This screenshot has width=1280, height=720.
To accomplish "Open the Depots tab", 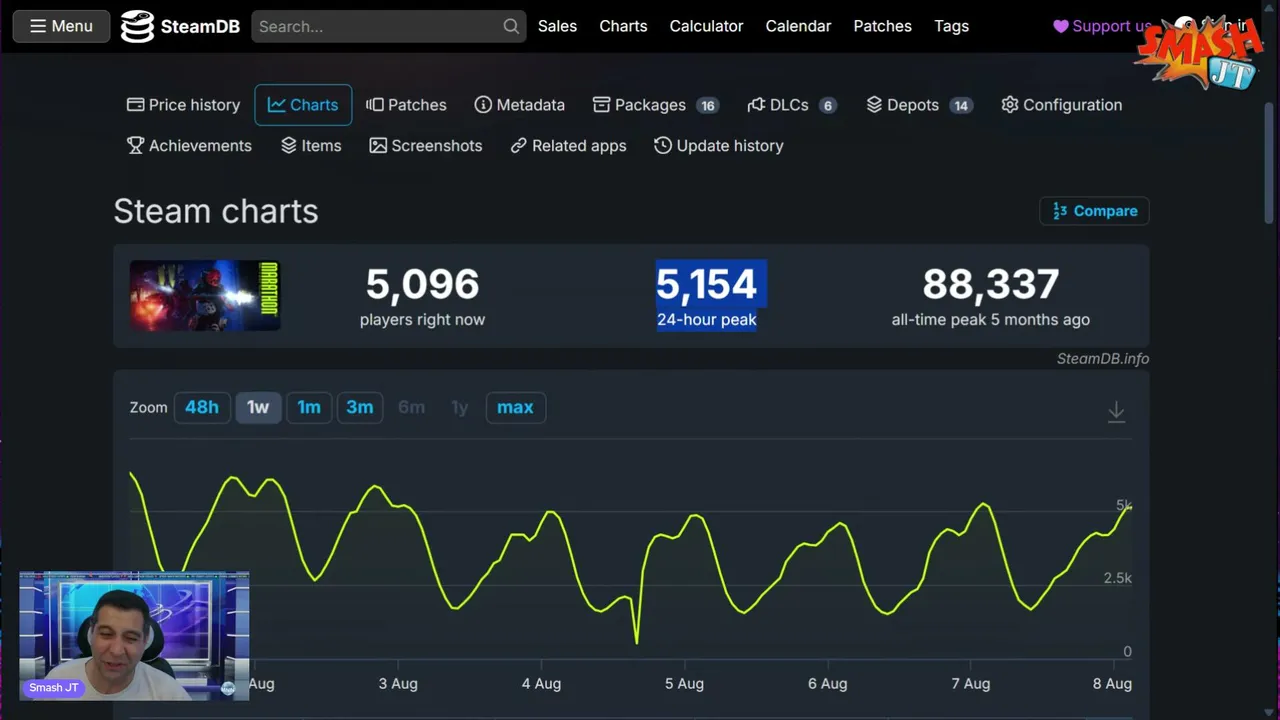I will 919,105.
